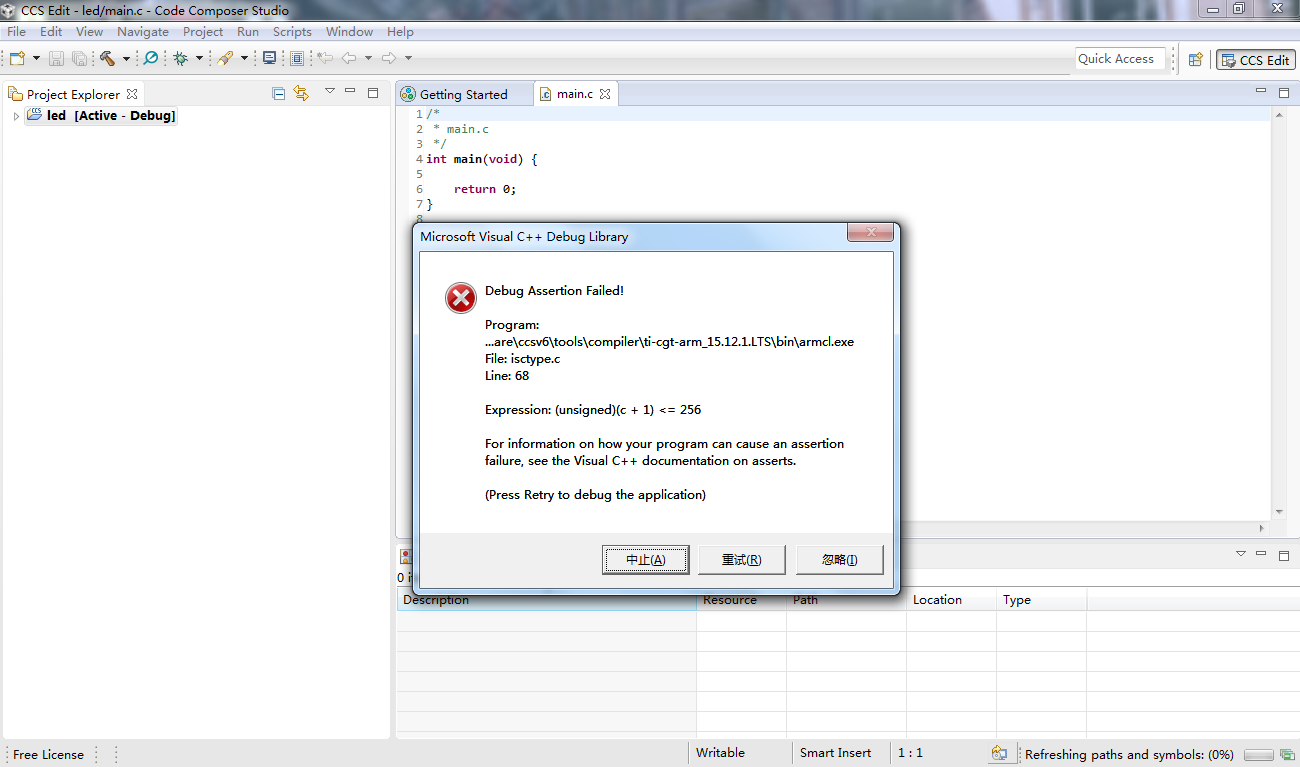Click the editor vertical scrollbar up arrow

pos(1279,114)
